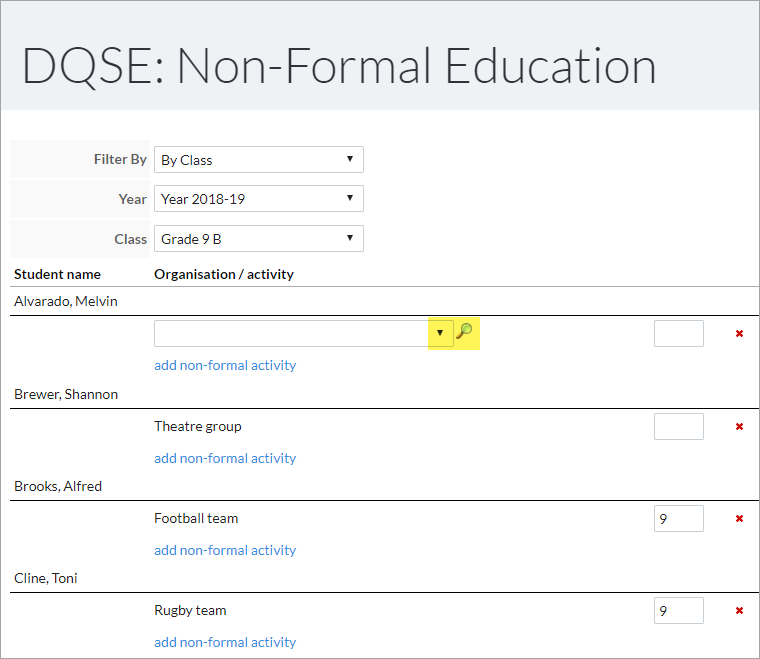Click the Theatre group activity text
Screen dimensions: 760x659
(x=198, y=426)
